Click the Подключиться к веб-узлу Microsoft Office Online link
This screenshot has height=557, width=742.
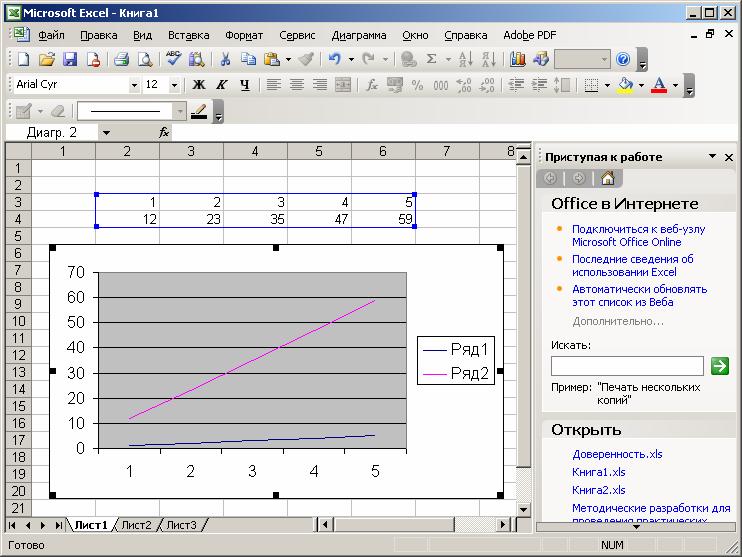638,235
